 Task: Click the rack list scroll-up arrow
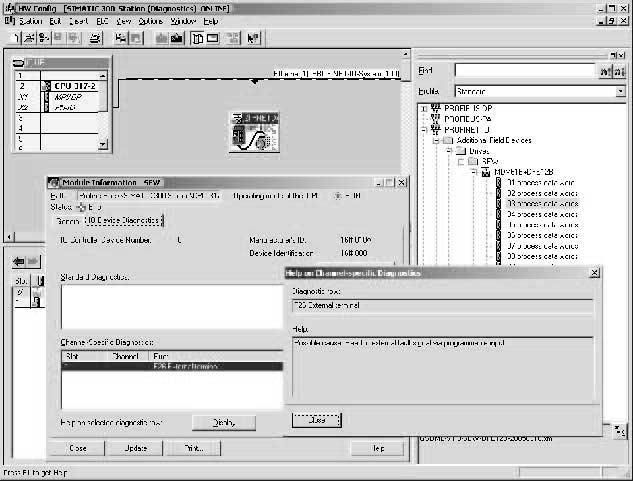(x=103, y=76)
